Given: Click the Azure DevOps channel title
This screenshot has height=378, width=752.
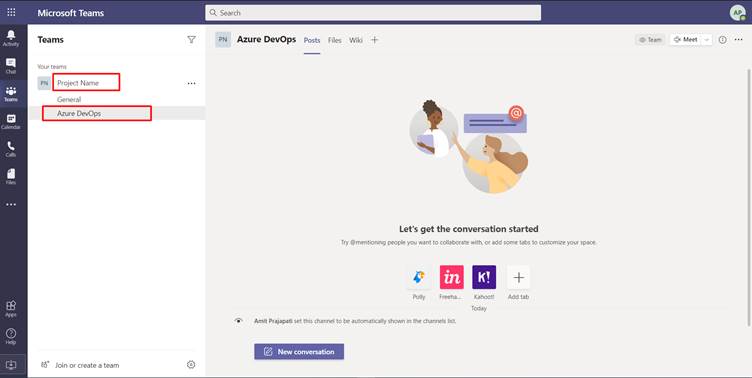Looking at the screenshot, I should (266, 39).
